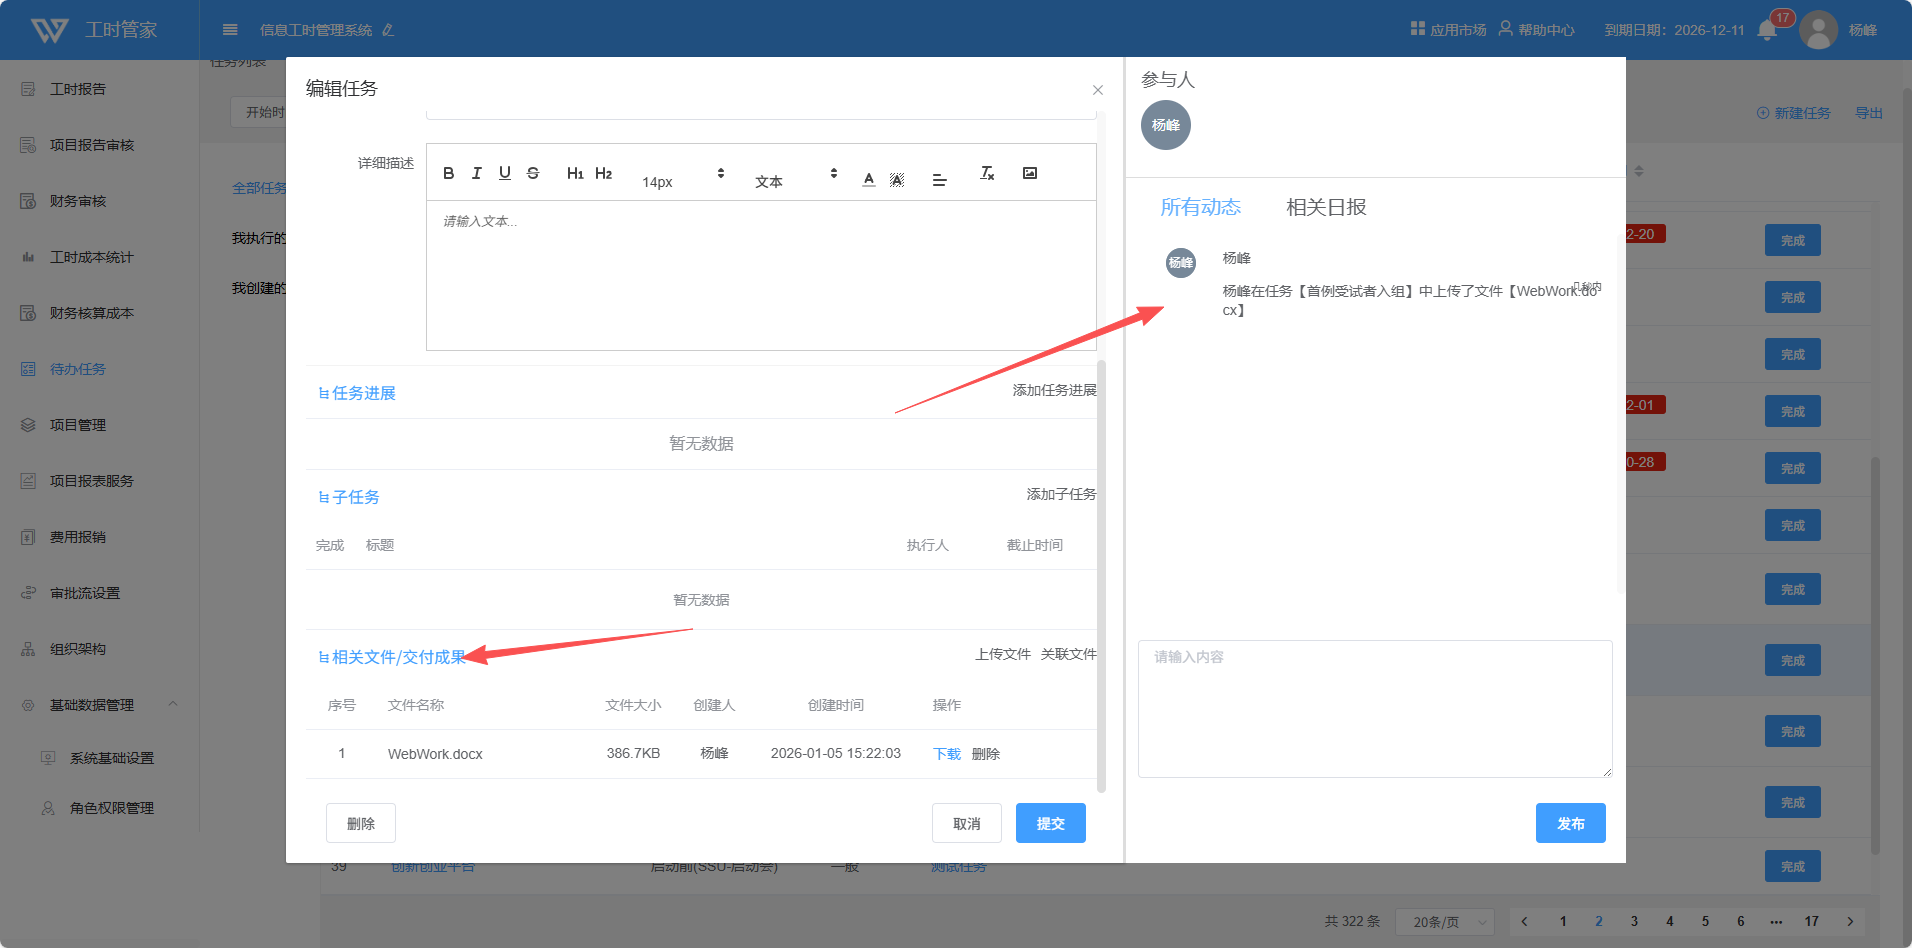Insert an image into the description
This screenshot has height=948, width=1912.
(x=1030, y=174)
